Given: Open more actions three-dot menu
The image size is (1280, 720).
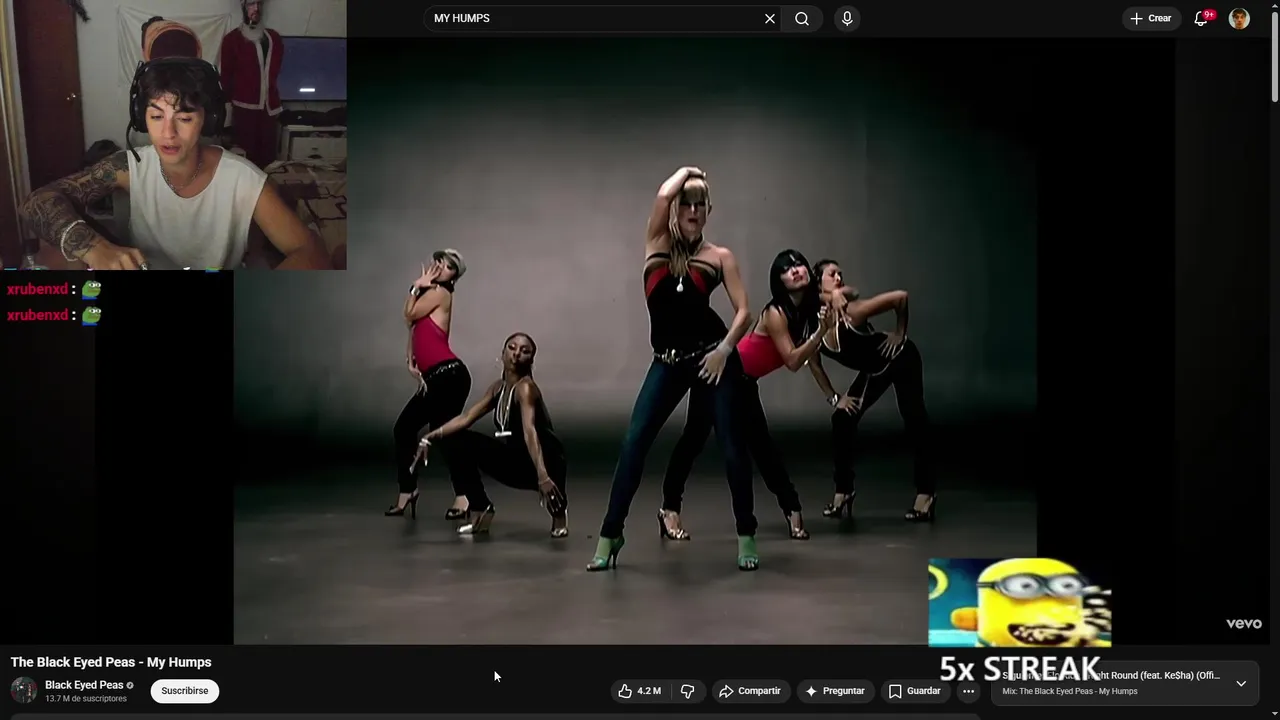Looking at the screenshot, I should tap(968, 691).
